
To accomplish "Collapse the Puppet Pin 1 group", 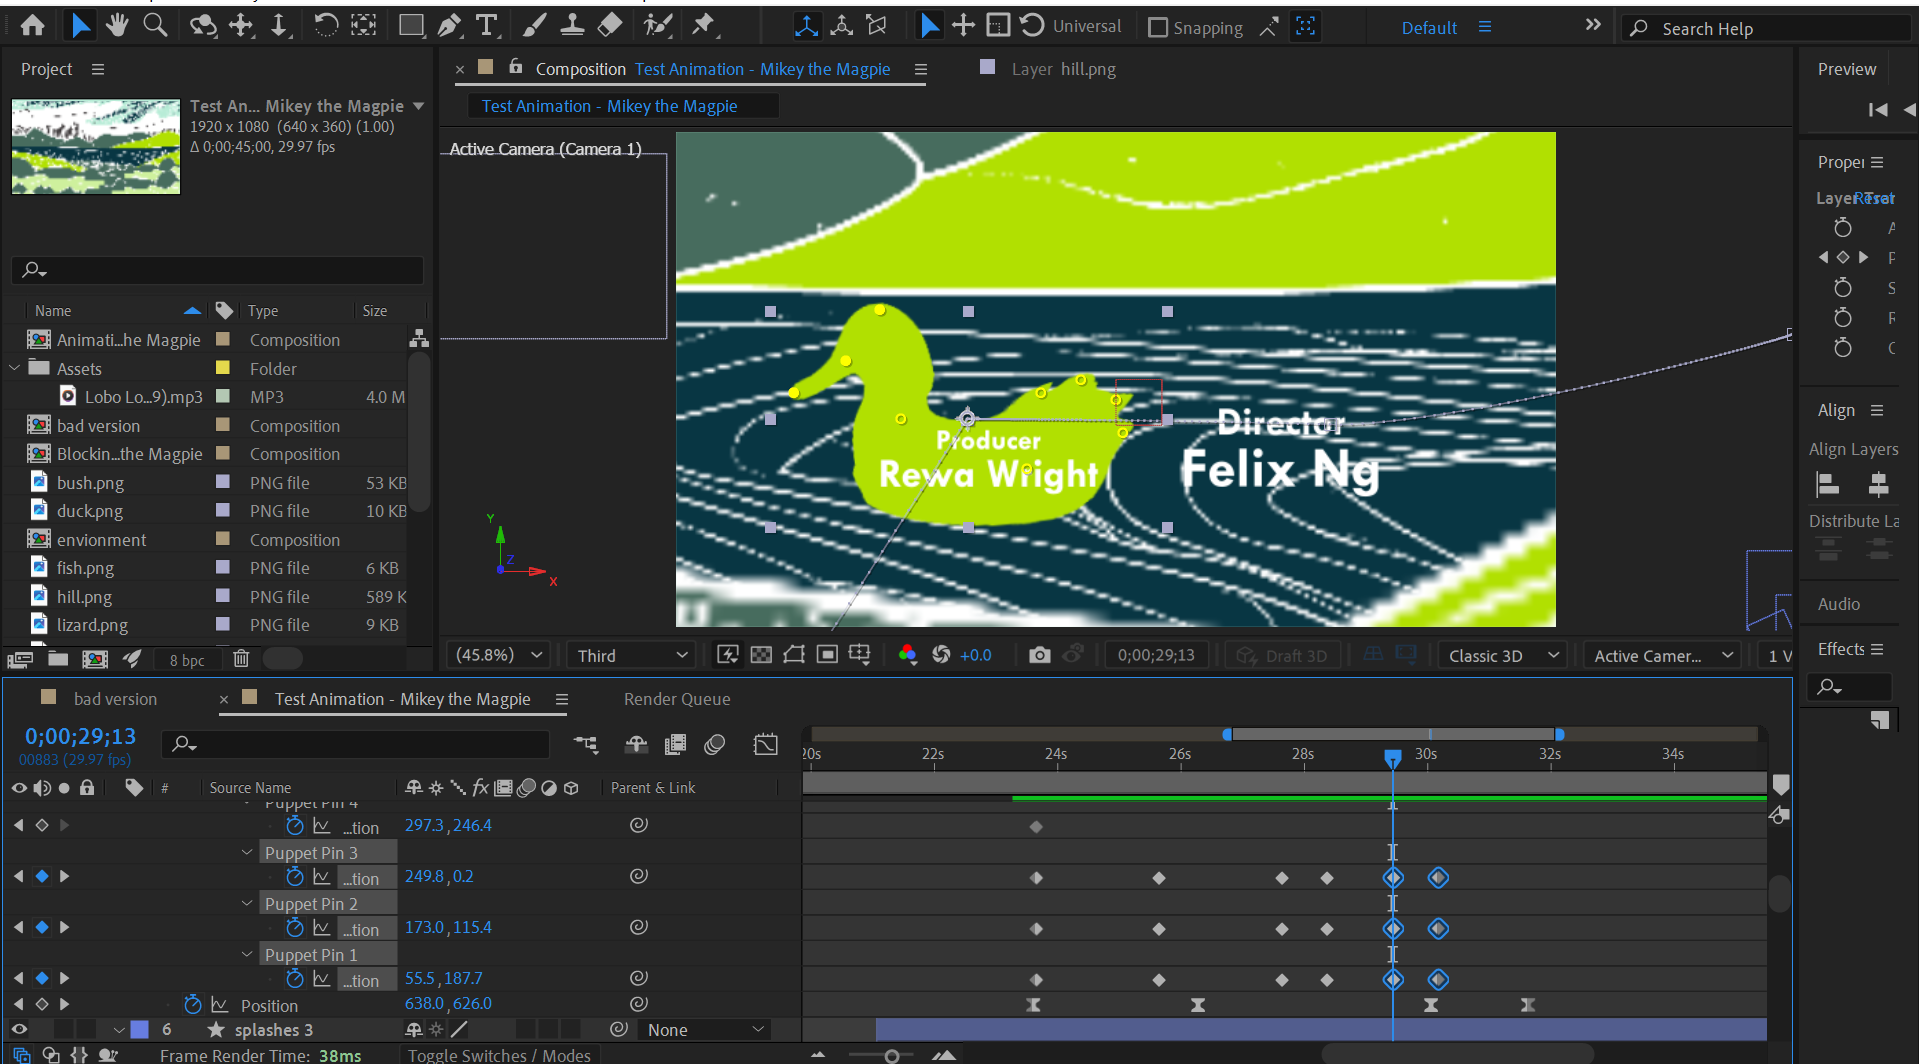I will pos(247,954).
